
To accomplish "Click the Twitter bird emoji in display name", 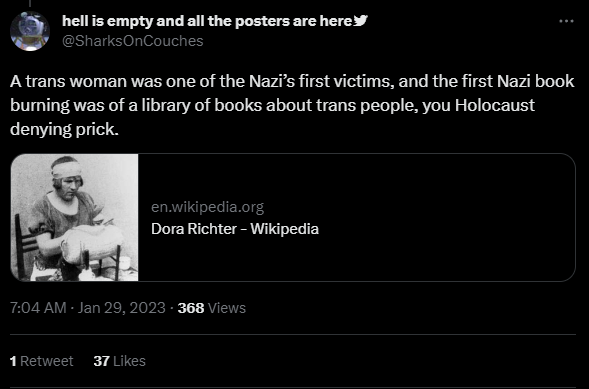I will (x=361, y=21).
